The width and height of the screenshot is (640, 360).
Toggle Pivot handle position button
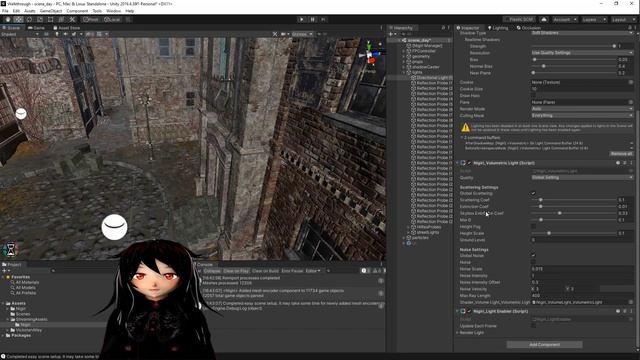[91, 20]
